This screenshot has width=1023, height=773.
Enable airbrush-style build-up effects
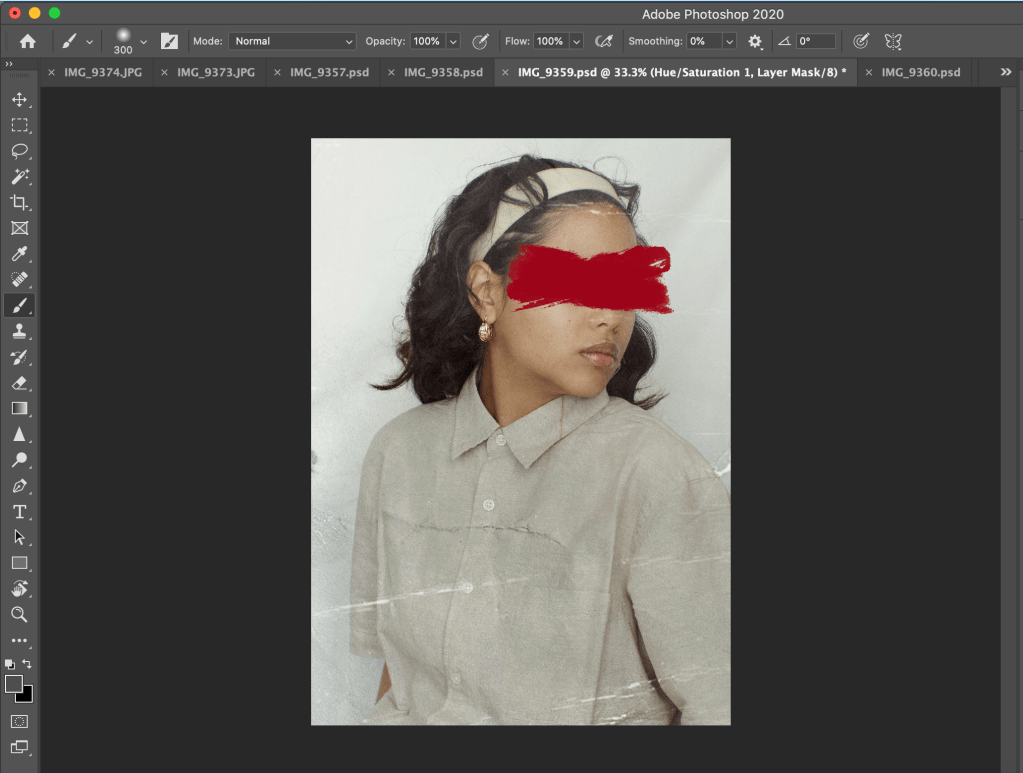(603, 41)
